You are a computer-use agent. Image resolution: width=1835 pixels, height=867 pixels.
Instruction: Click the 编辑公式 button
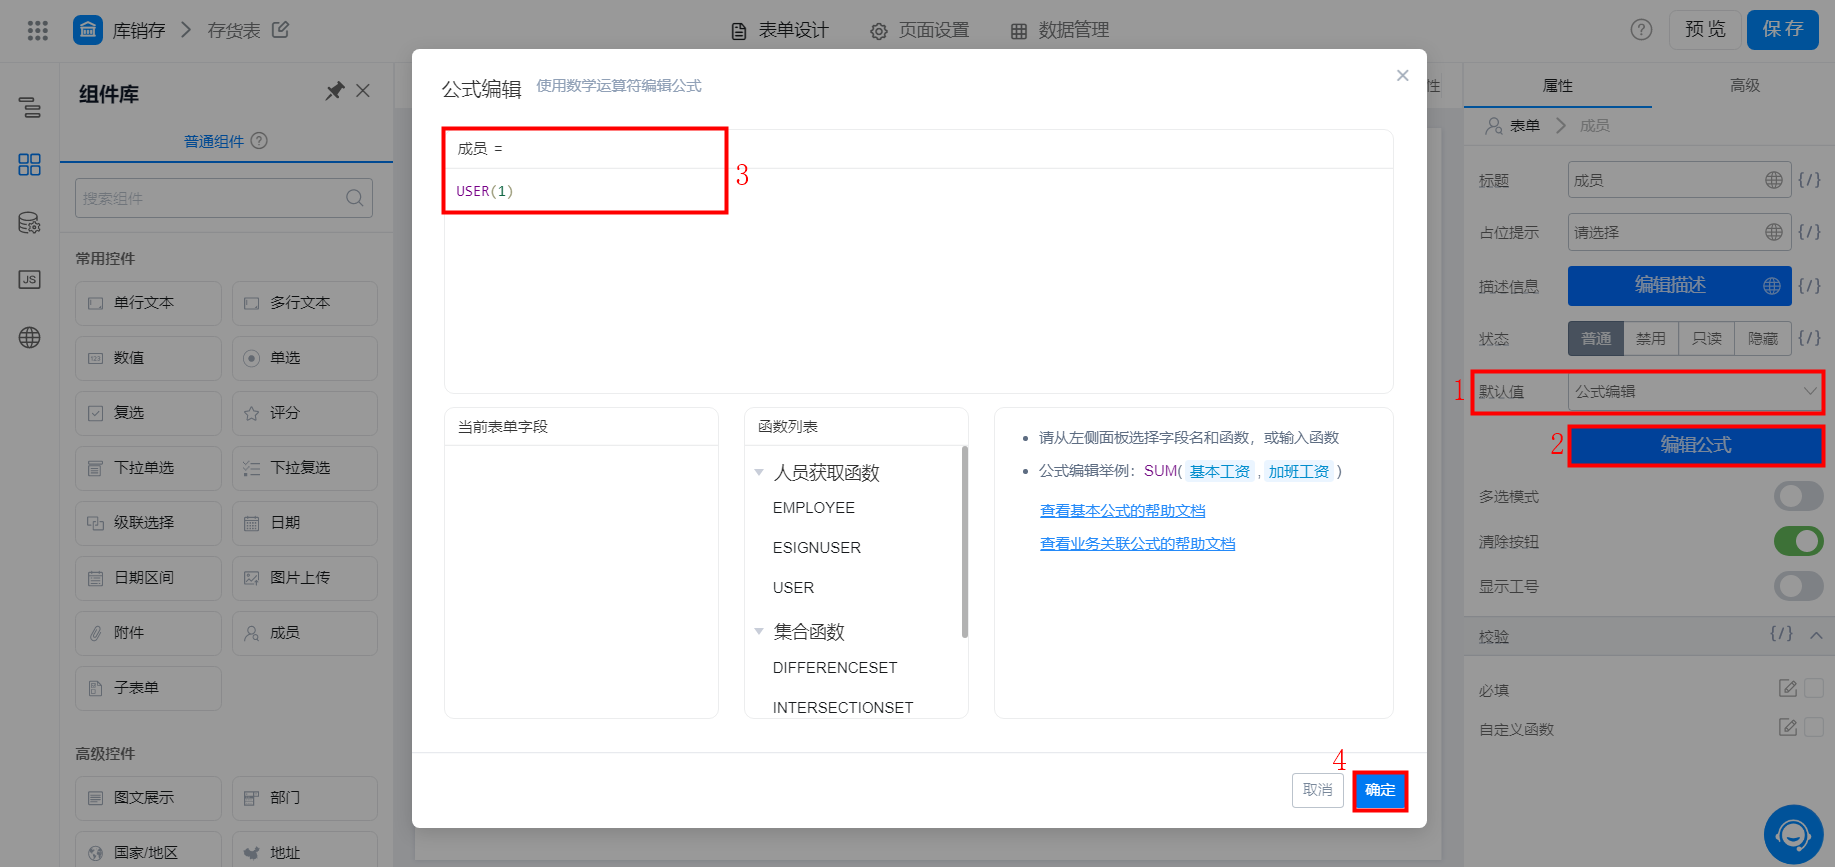[1696, 445]
